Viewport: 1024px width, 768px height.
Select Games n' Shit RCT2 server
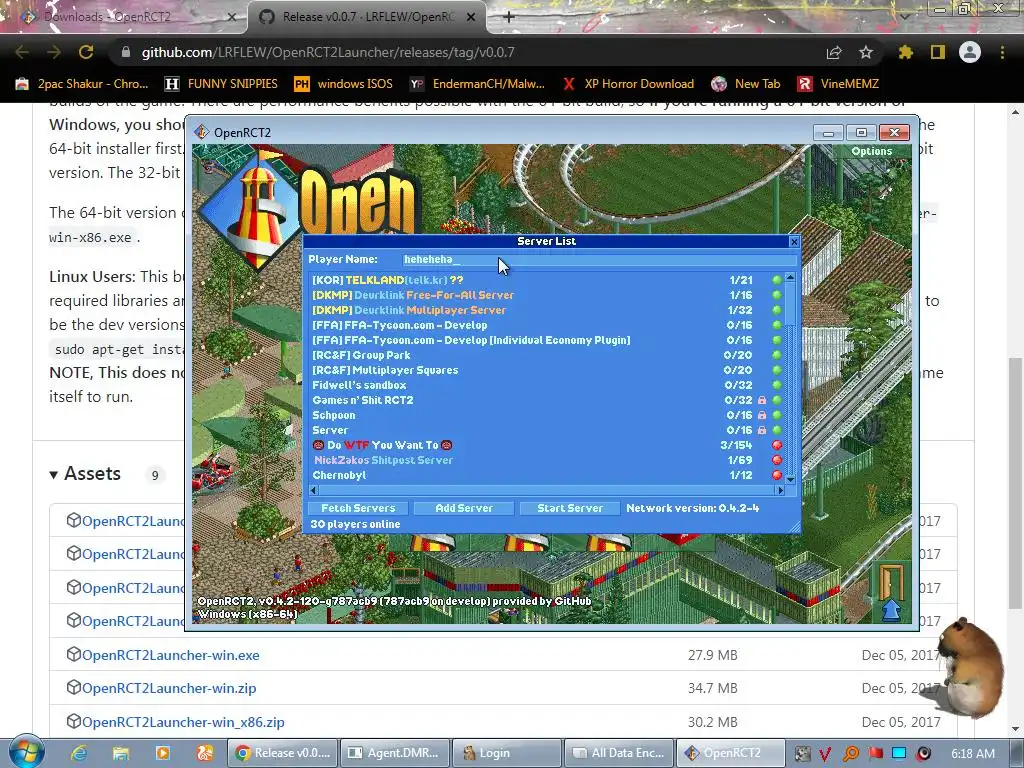coord(546,400)
